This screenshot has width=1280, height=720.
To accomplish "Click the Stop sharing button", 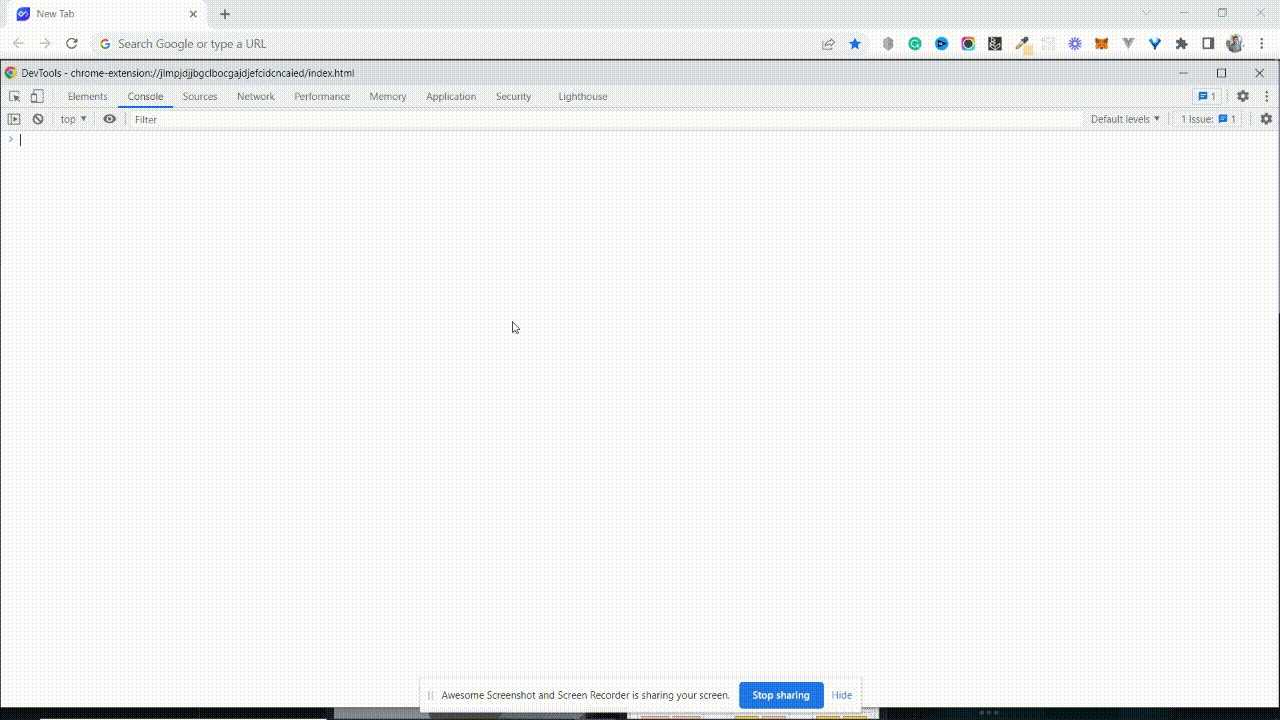I will point(781,695).
